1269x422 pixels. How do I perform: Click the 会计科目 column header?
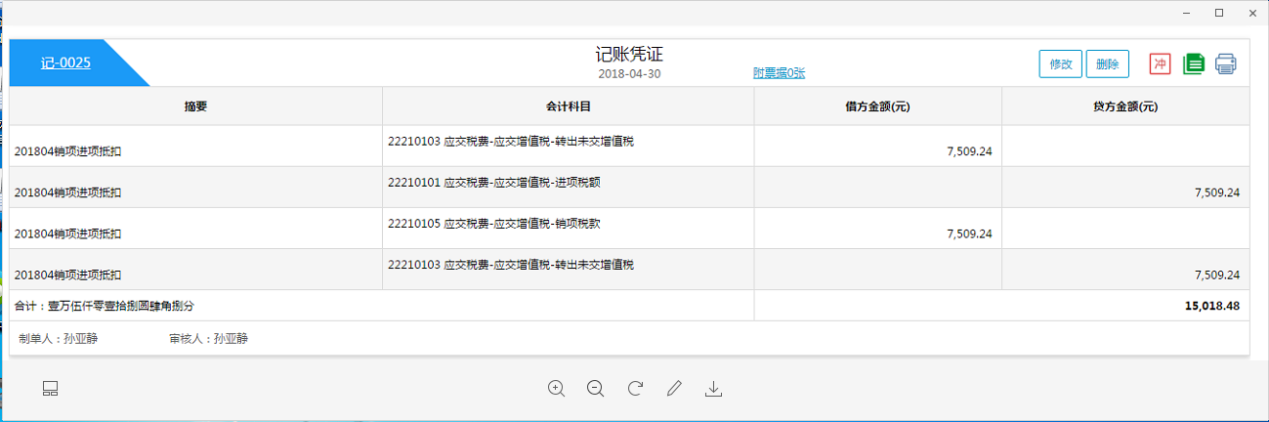pos(568,106)
